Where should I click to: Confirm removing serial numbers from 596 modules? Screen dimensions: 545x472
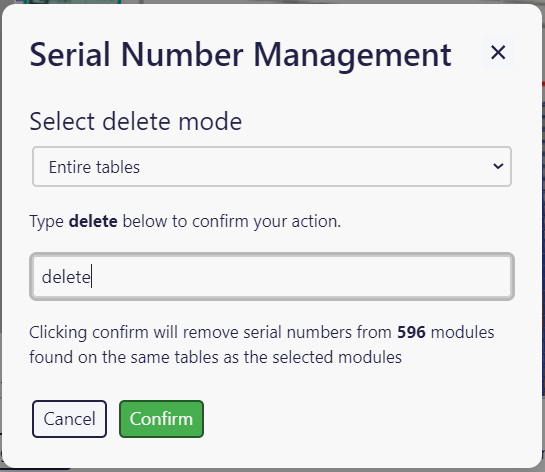tap(161, 419)
